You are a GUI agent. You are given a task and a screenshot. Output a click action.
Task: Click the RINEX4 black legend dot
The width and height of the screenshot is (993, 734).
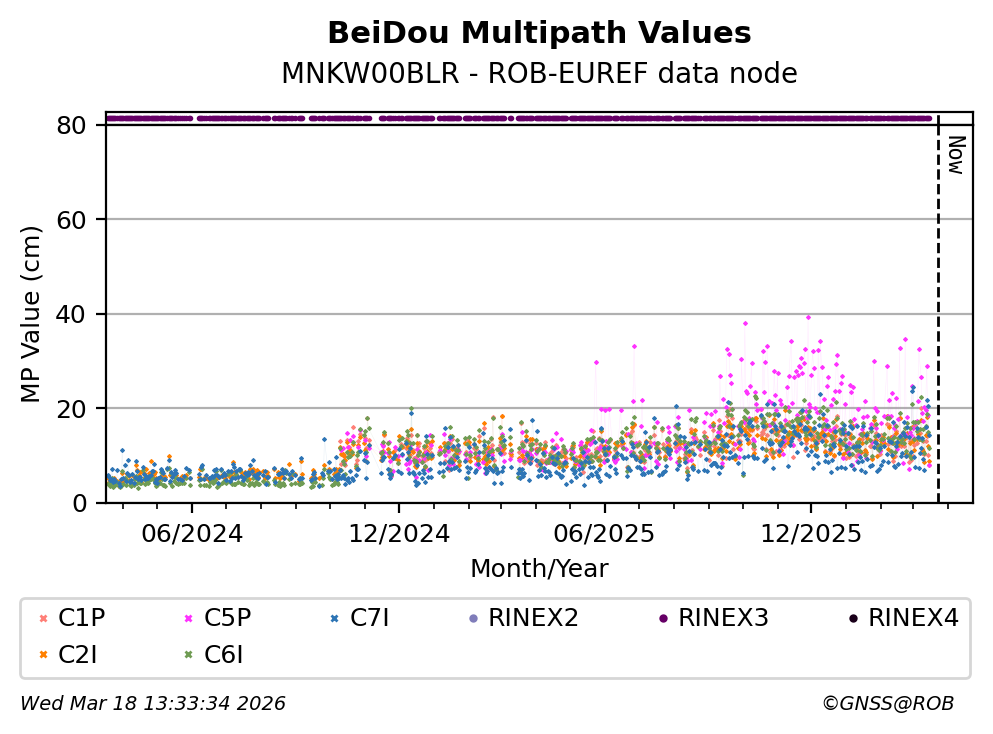pos(852,619)
